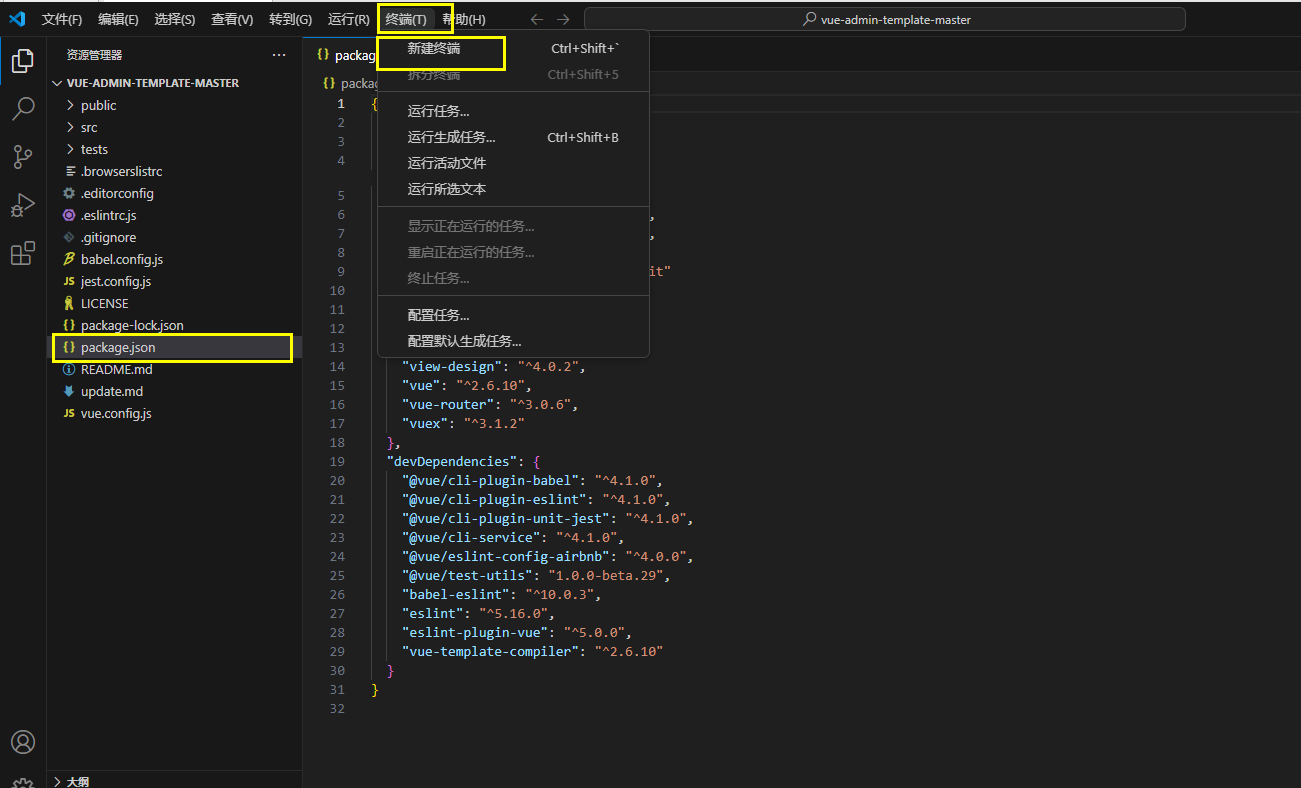Open jest.config.js in the file tree
Image resolution: width=1301 pixels, height=788 pixels.
174,281
